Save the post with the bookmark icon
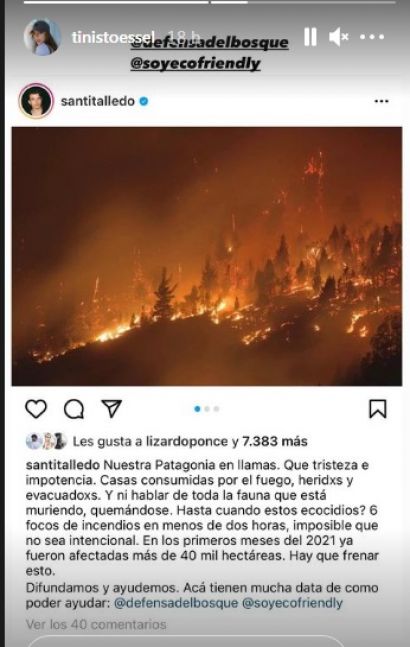The height and width of the screenshot is (647, 410). pos(377,409)
